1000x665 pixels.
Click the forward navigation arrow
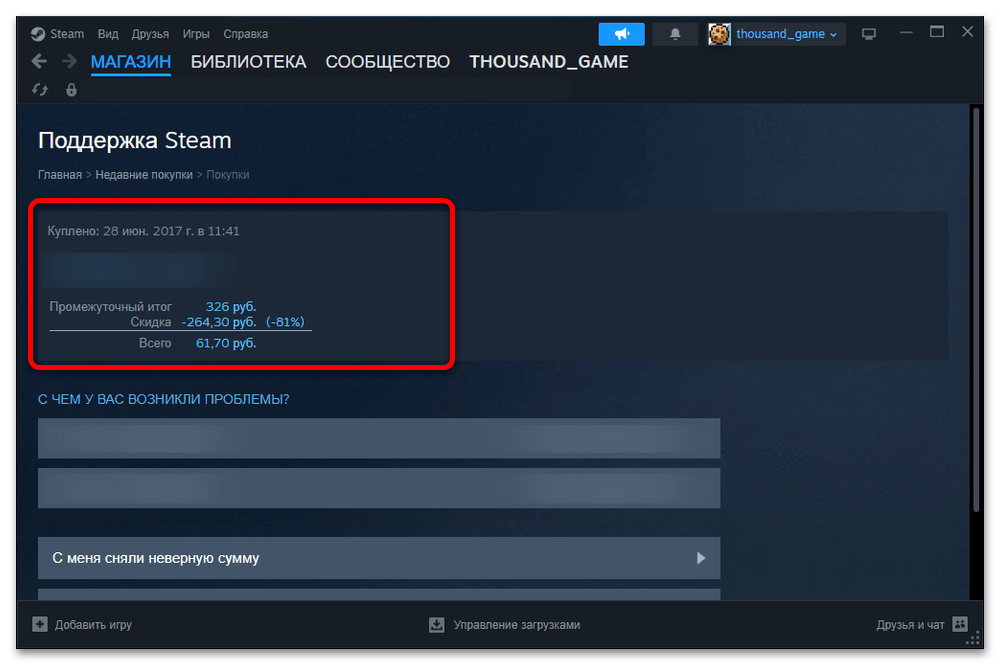(x=69, y=62)
